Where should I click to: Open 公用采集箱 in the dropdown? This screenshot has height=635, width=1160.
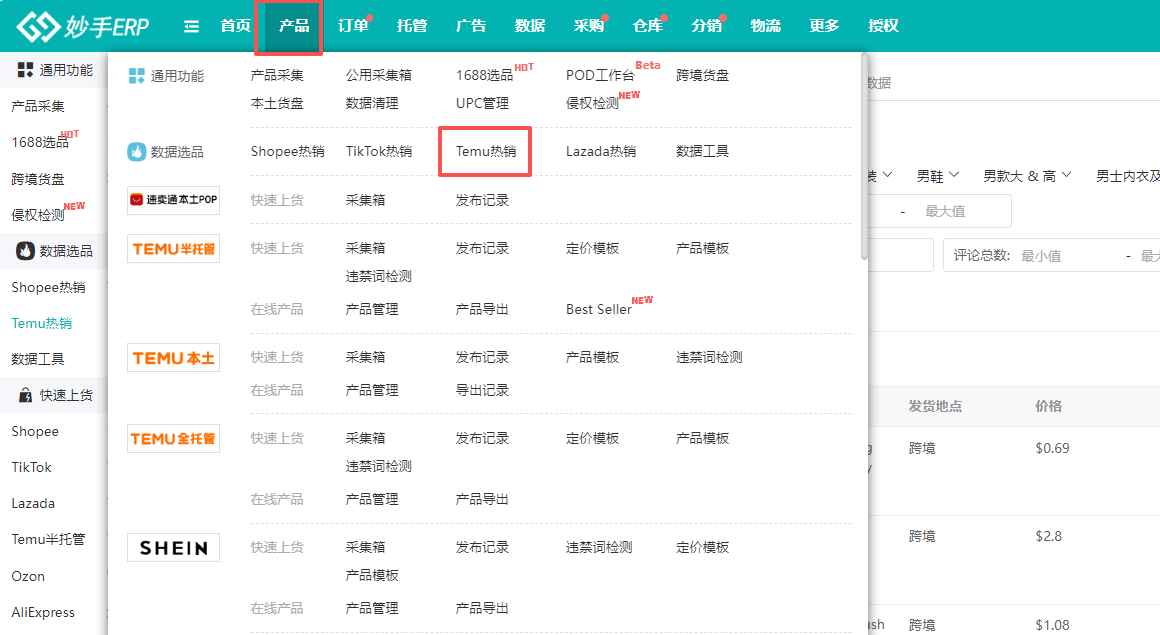tap(379, 75)
